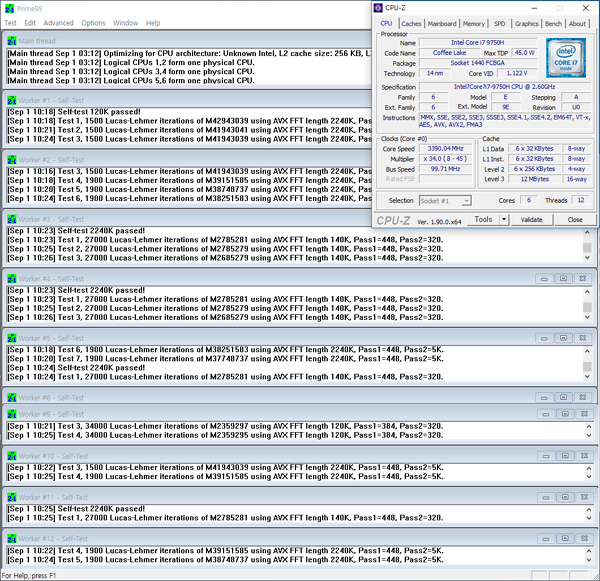600x581 pixels.
Task: Minimize the Worker #4 child window
Action: [544, 279]
